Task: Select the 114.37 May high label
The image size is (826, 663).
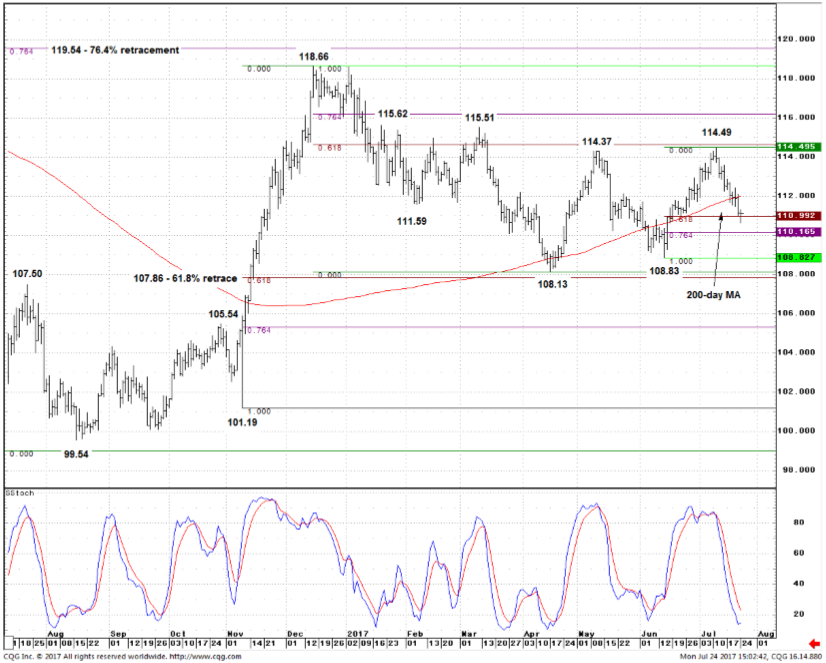Action: point(599,141)
